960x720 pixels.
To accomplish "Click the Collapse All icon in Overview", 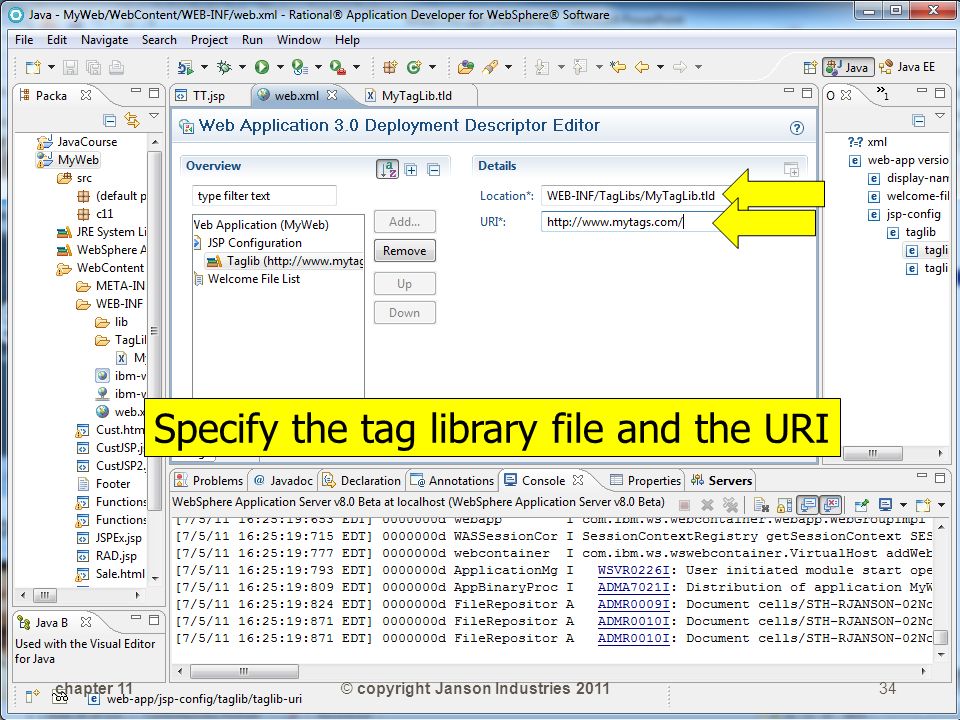I will tap(433, 170).
